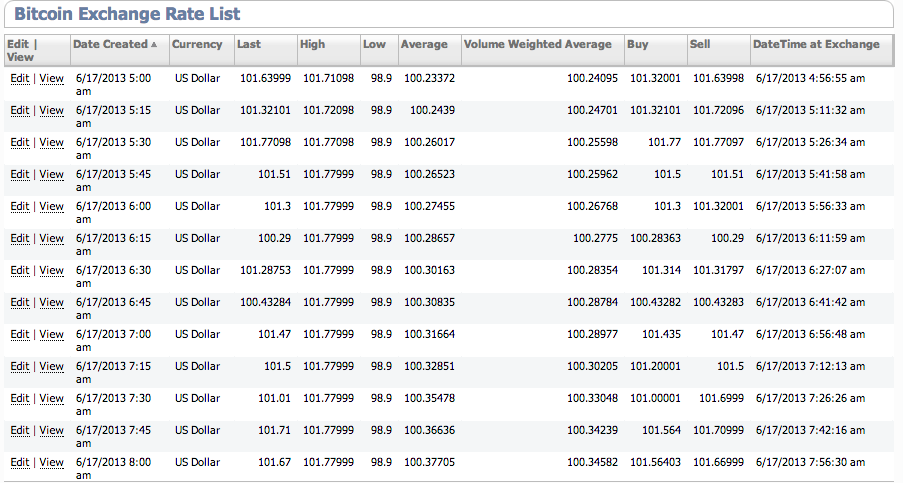Select Sell value 101.6999
Screen dimensions: 903x483
pos(721,398)
